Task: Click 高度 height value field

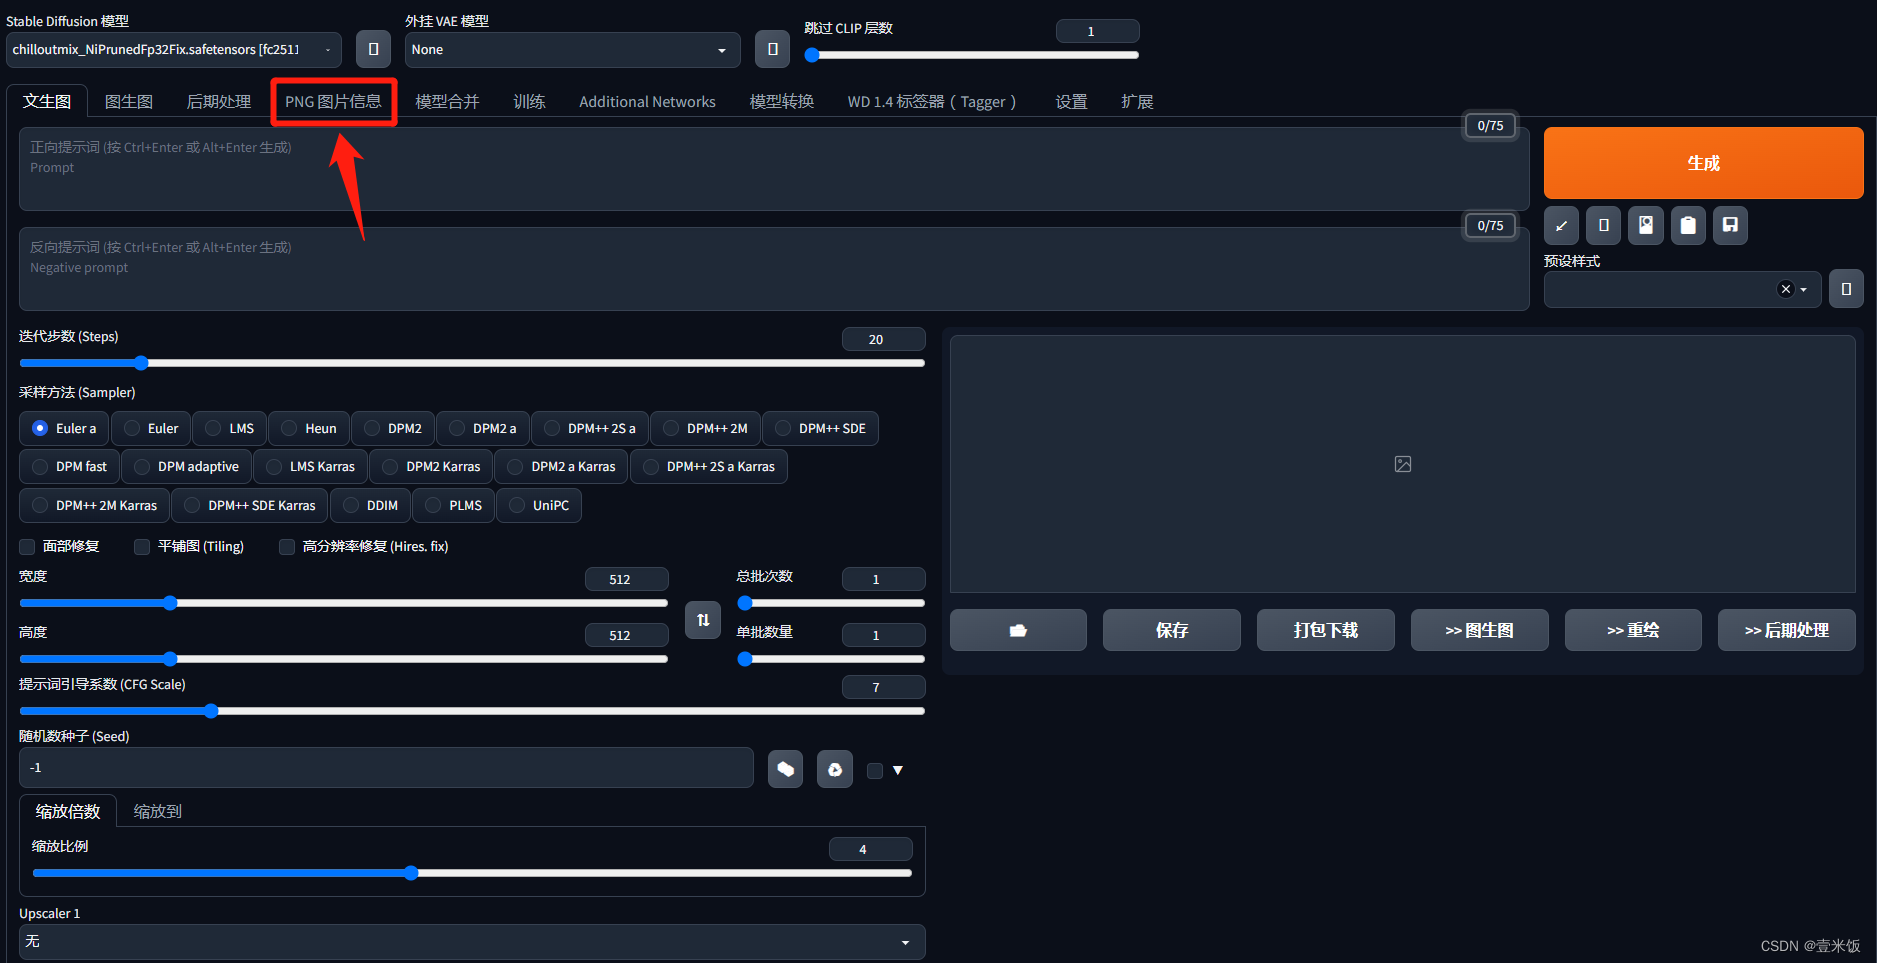Action: (626, 635)
